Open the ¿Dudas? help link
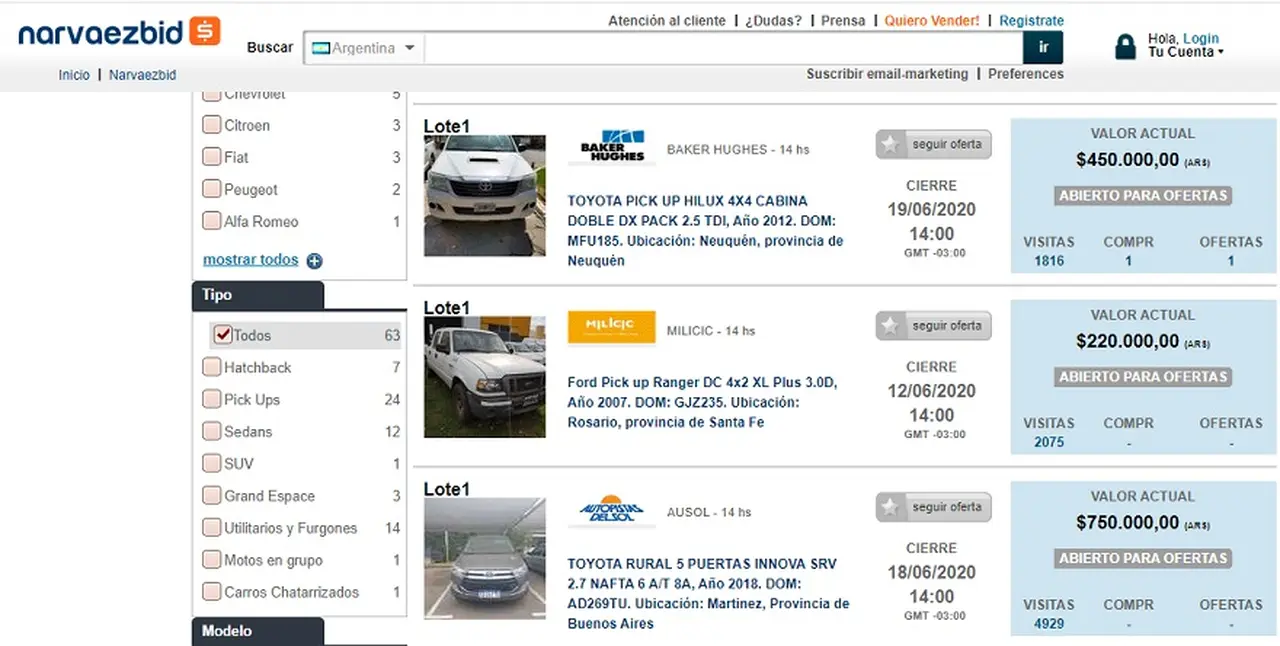 (773, 21)
